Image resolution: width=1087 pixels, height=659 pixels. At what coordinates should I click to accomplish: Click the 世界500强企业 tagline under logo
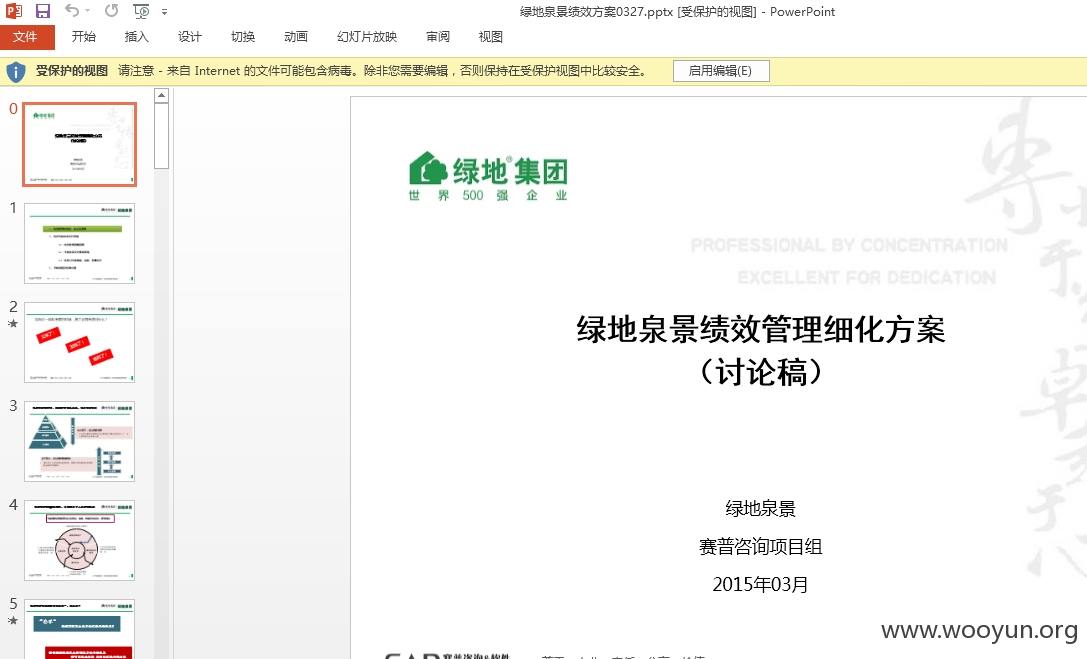pyautogui.click(x=489, y=195)
